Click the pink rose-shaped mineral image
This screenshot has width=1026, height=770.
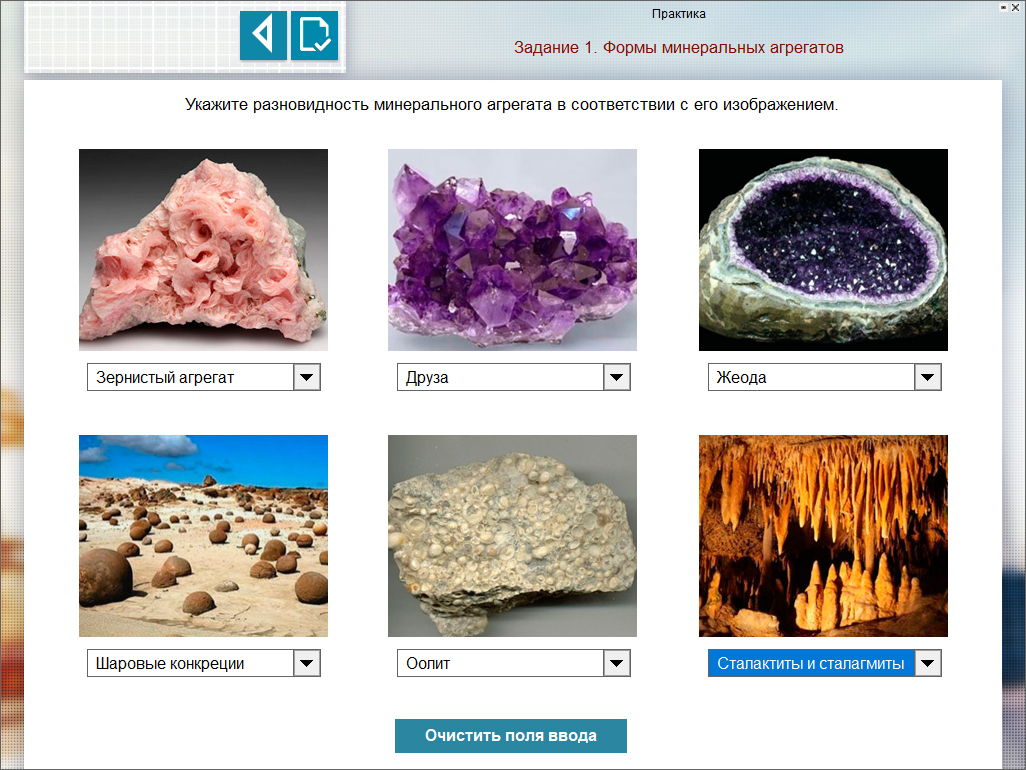[x=203, y=250]
